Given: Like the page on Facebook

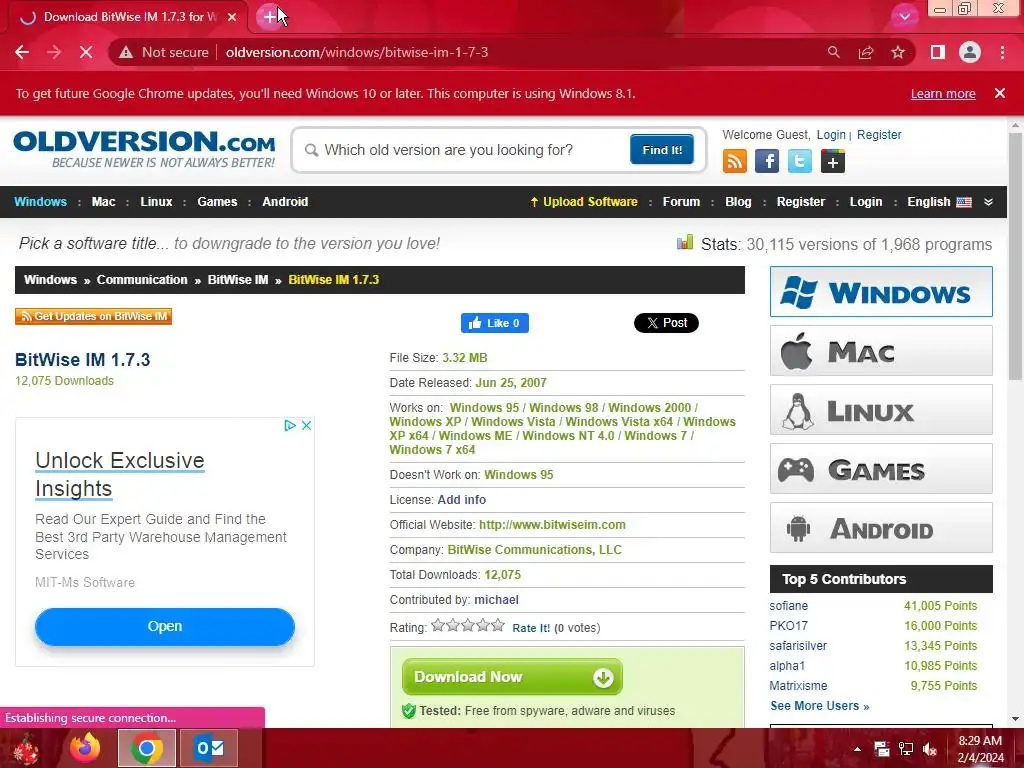Looking at the screenshot, I should coord(494,323).
